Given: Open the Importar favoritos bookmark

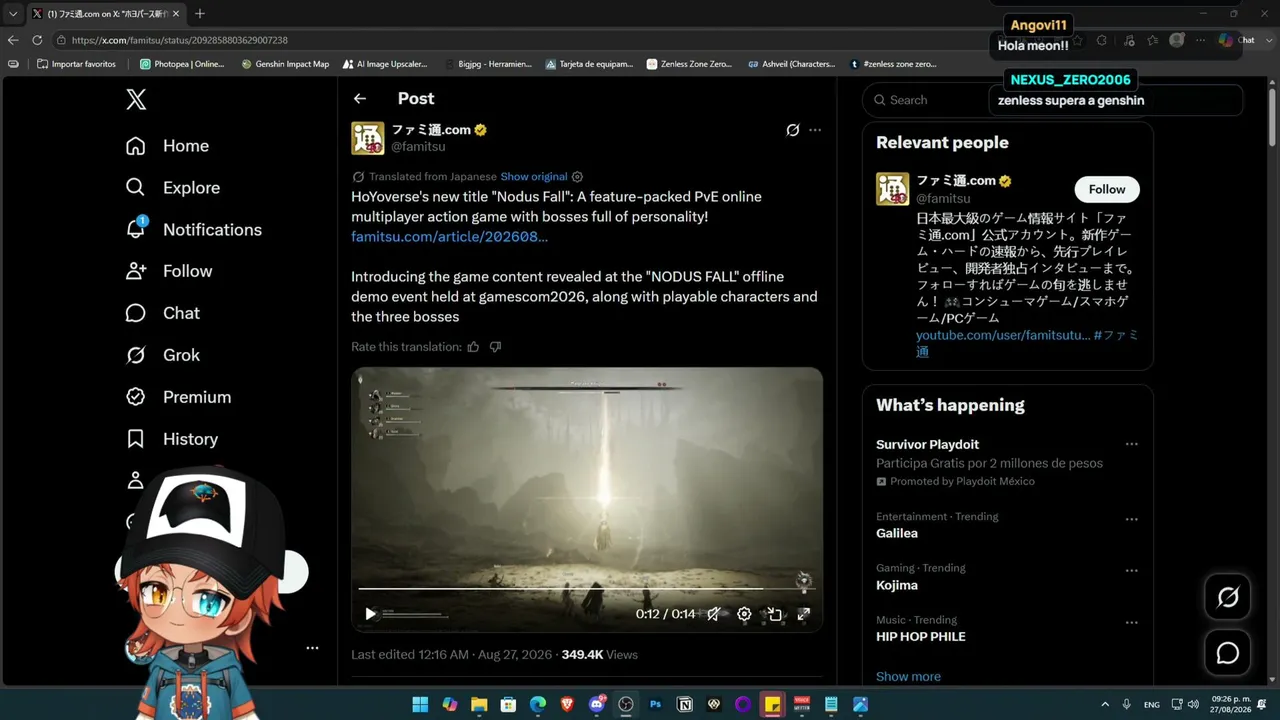Looking at the screenshot, I should [76, 64].
